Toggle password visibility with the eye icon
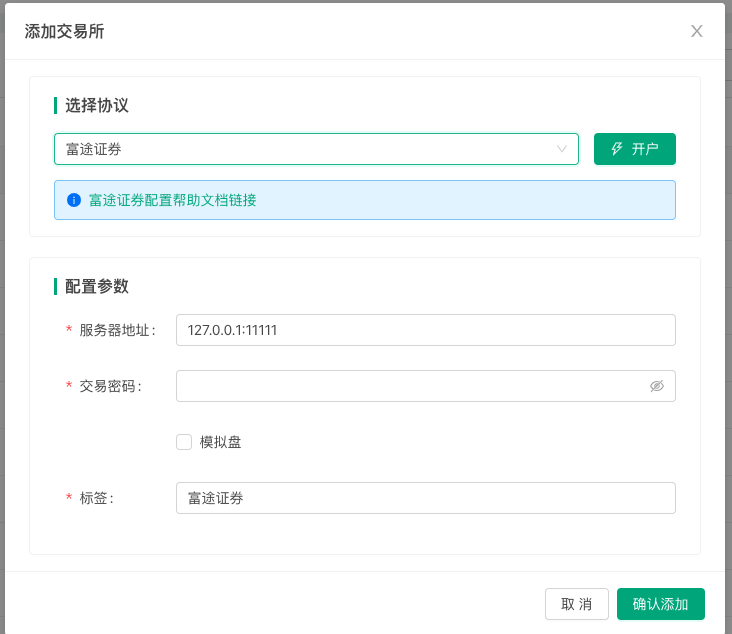This screenshot has height=634, width=732. pos(657,386)
